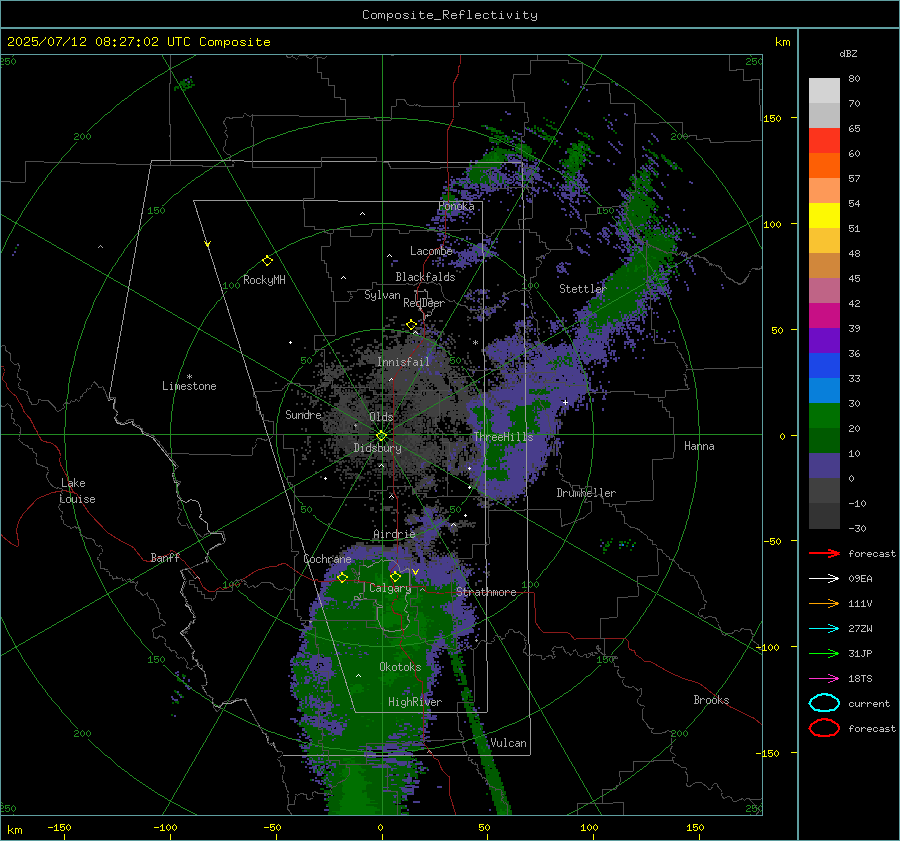This screenshot has width=900, height=841.
Task: Click the Composite_Reflectivity title
Action: [450, 15]
